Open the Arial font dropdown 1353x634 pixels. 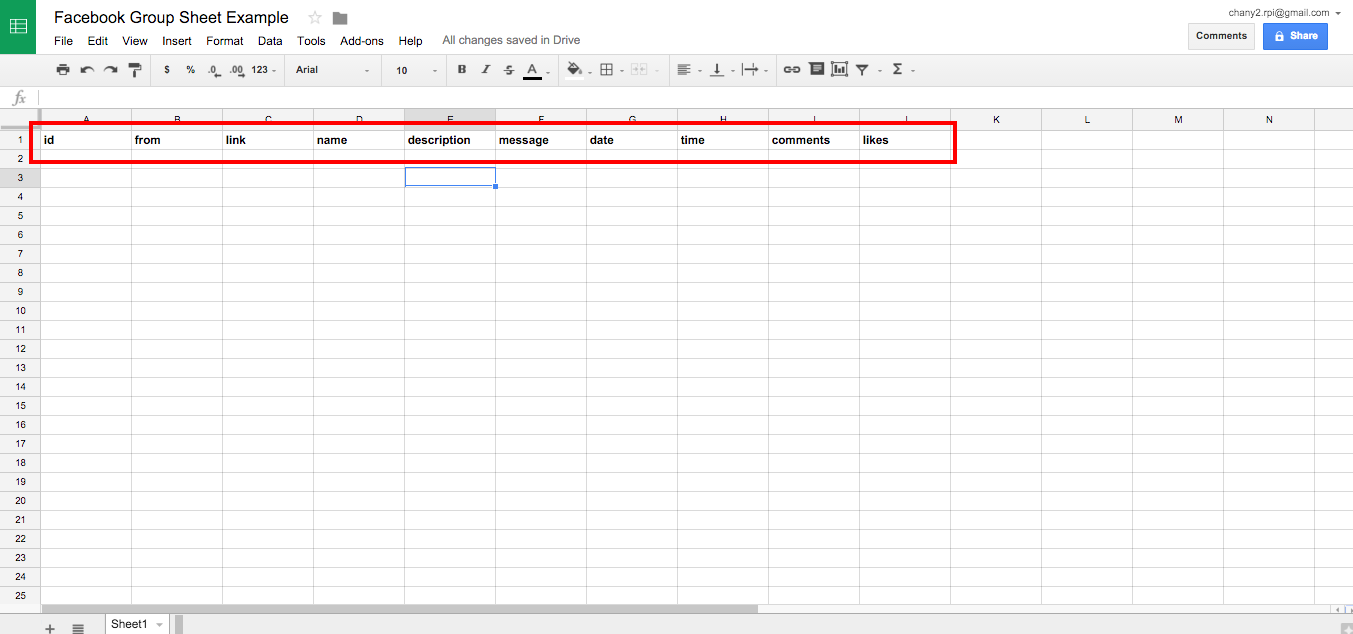point(332,70)
